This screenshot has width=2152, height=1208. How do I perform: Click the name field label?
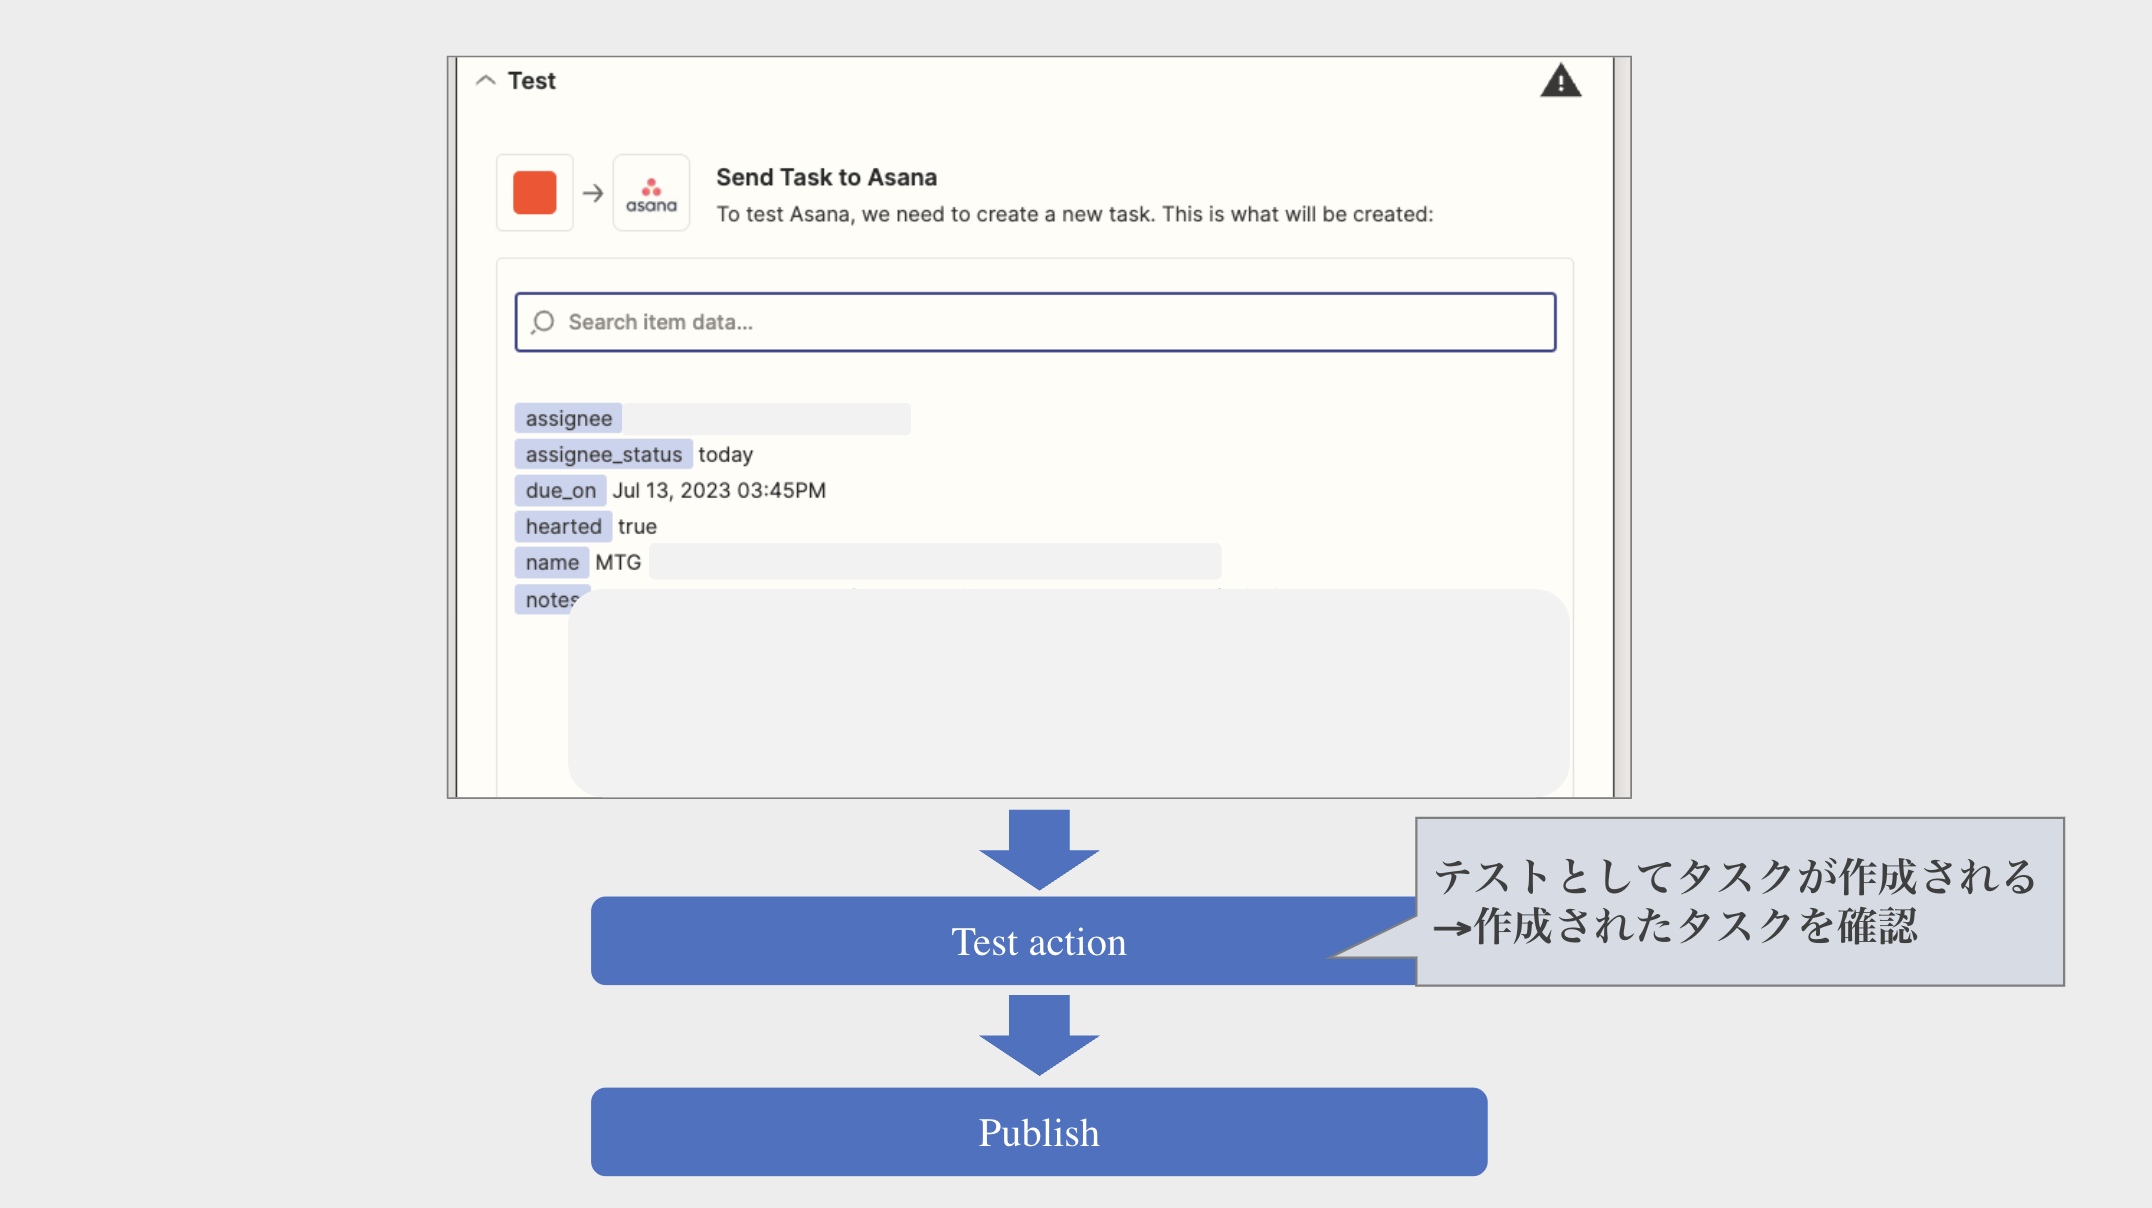coord(552,562)
